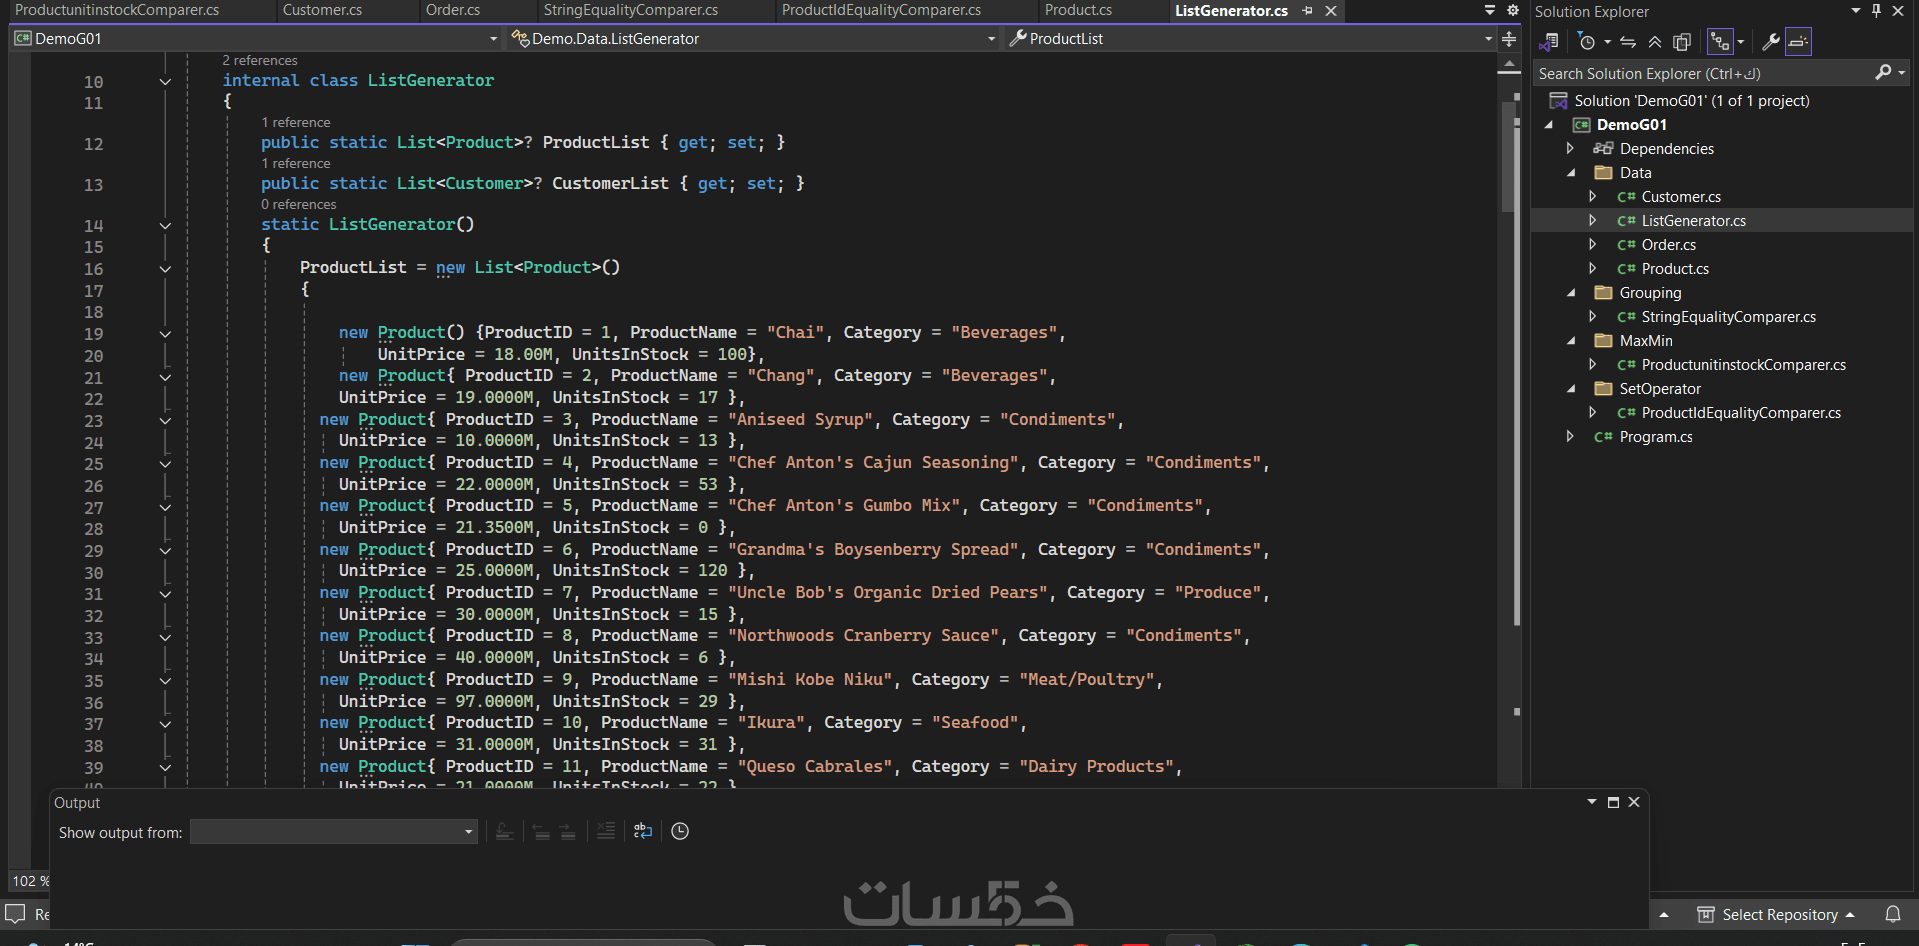Image resolution: width=1919 pixels, height=946 pixels.
Task: Open file nesting settings dropdown arrow
Action: 1741,42
